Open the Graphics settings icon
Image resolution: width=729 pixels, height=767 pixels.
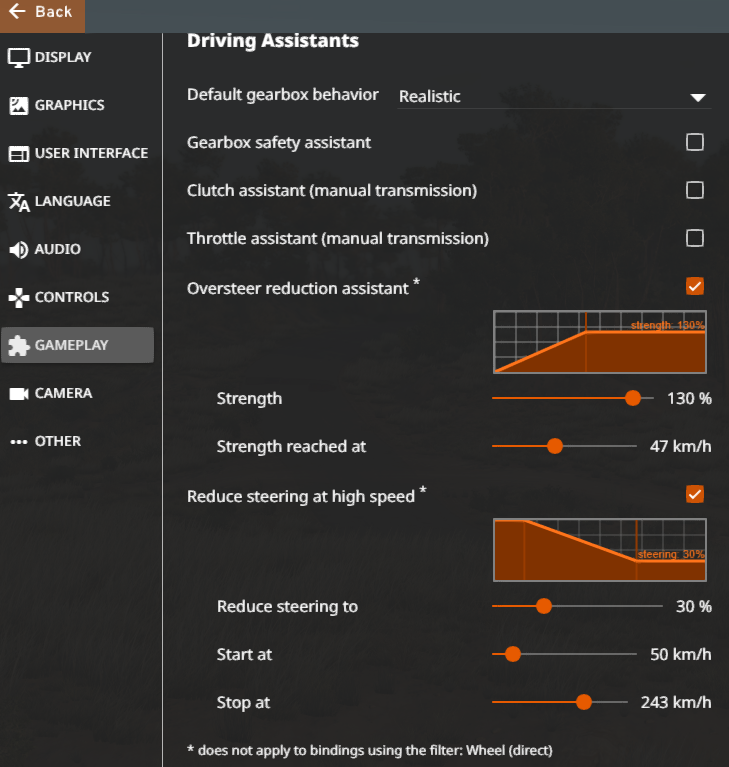(x=19, y=106)
